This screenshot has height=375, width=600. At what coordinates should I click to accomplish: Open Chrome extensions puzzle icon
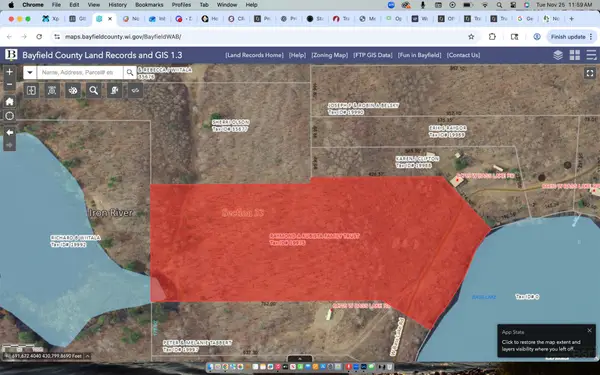pyautogui.click(x=492, y=37)
